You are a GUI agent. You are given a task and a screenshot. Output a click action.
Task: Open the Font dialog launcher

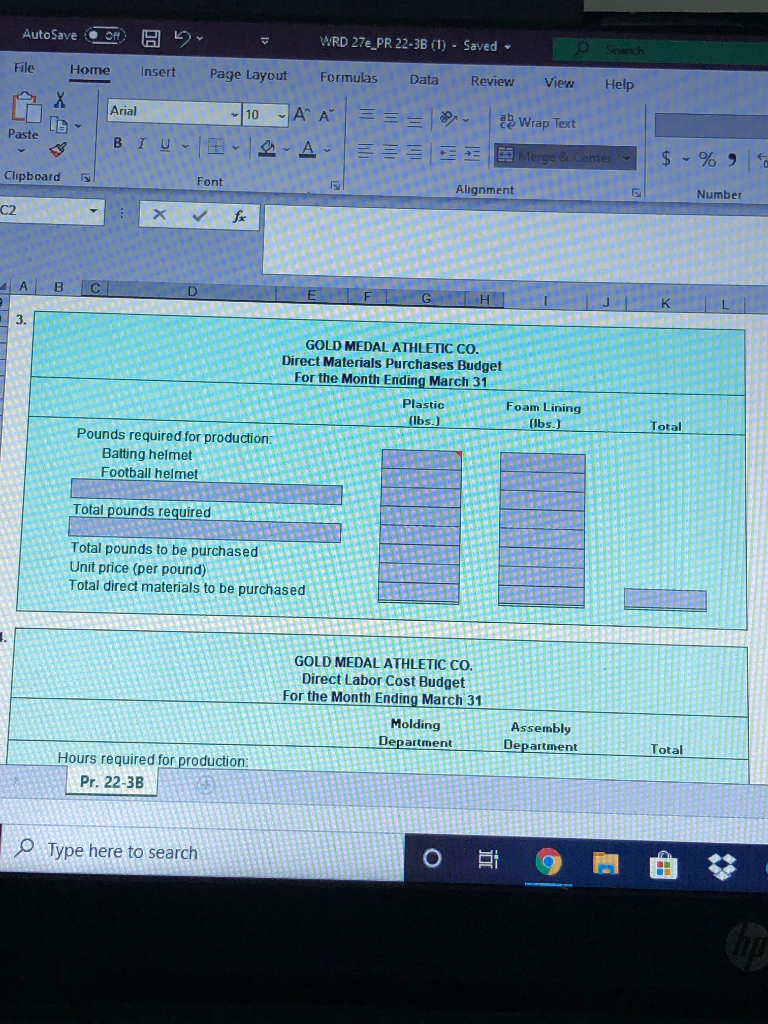coord(336,185)
